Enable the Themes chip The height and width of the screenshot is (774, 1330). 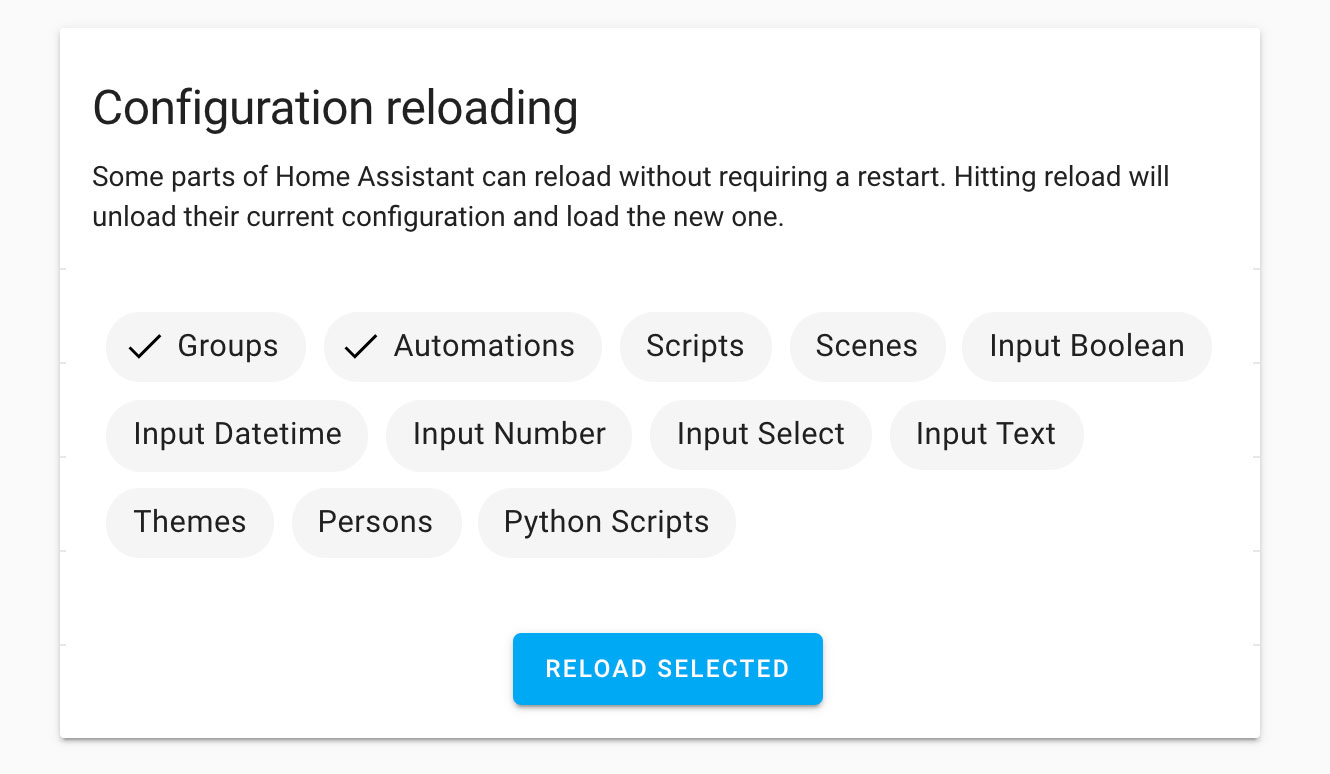click(x=190, y=522)
